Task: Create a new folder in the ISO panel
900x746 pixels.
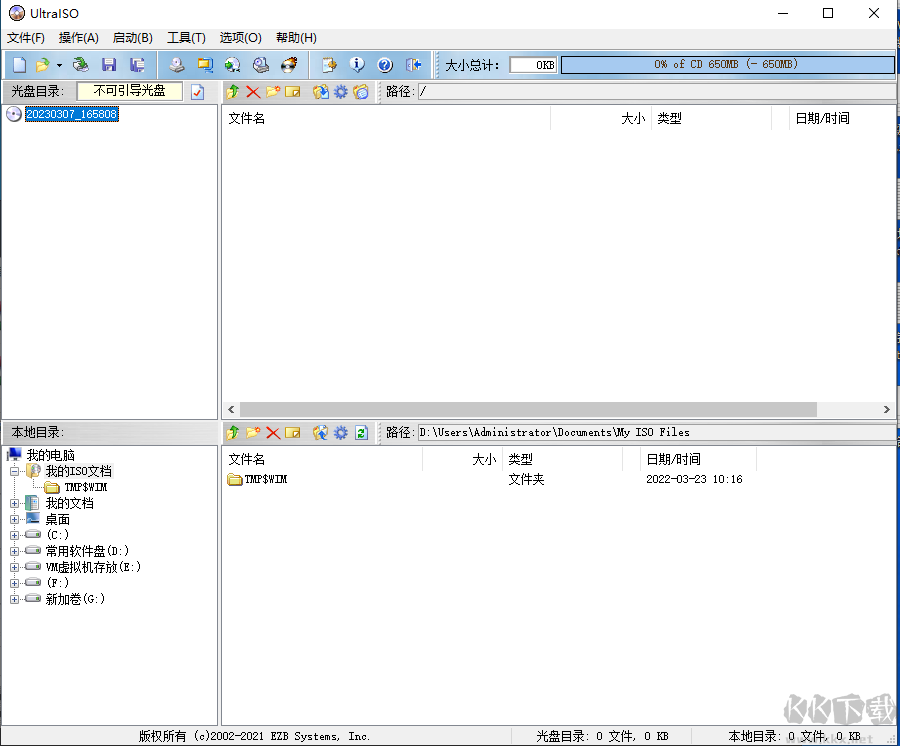Action: pyautogui.click(x=272, y=91)
